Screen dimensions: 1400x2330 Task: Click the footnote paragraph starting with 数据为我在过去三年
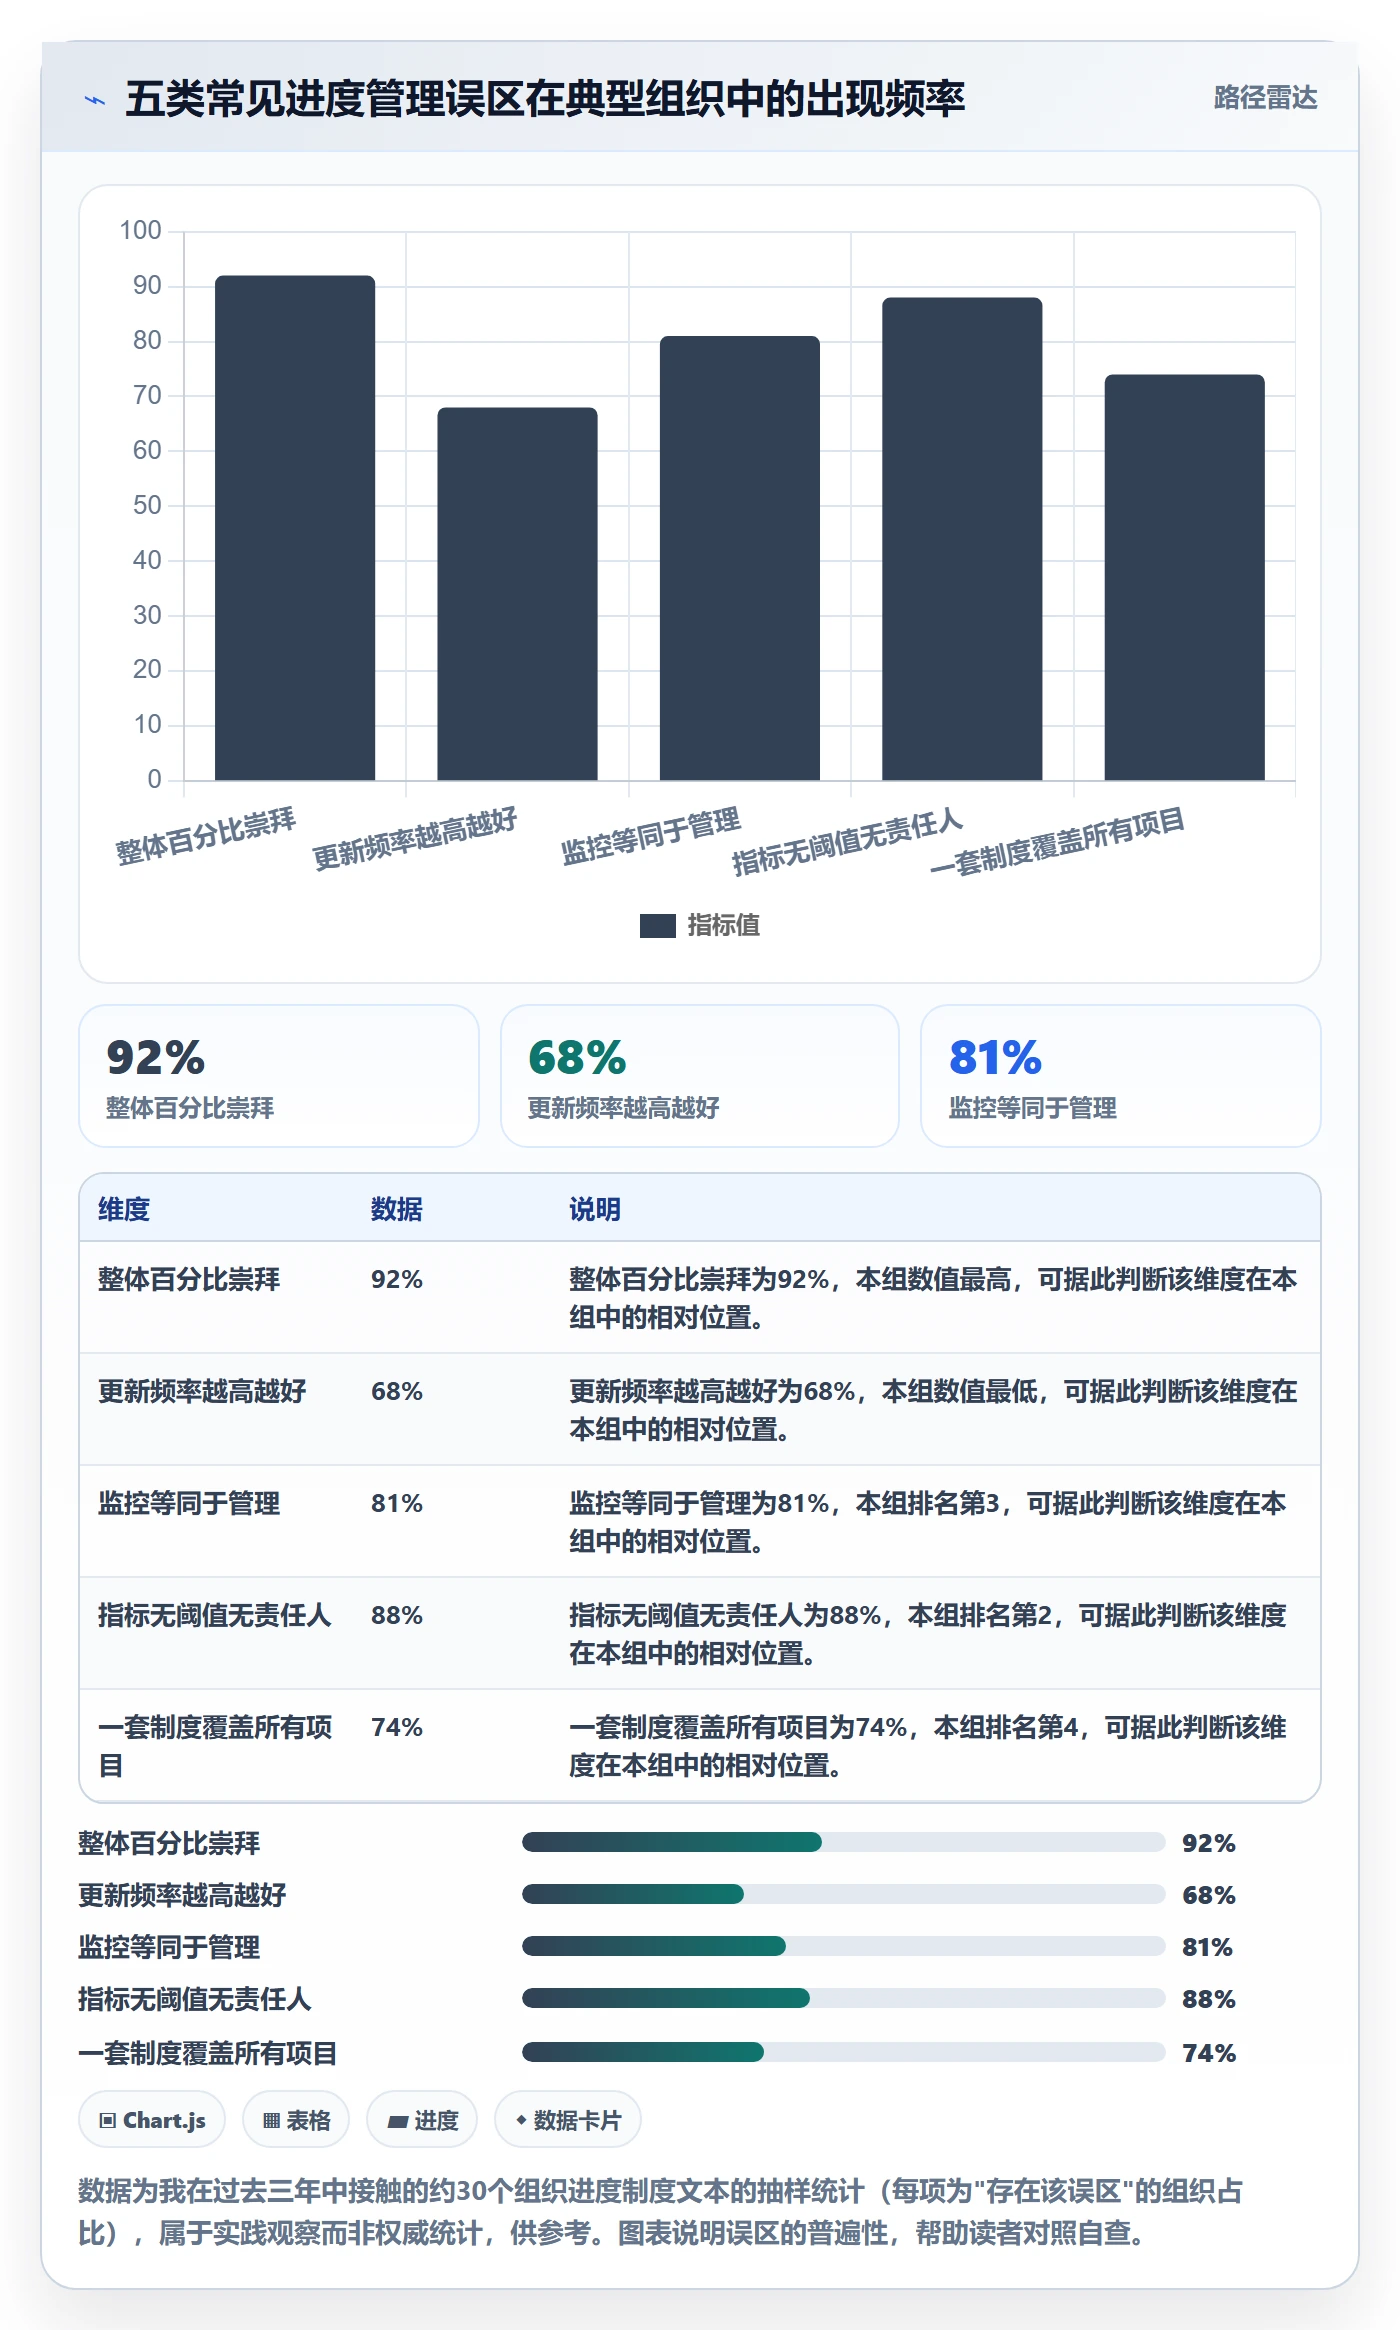(661, 2211)
